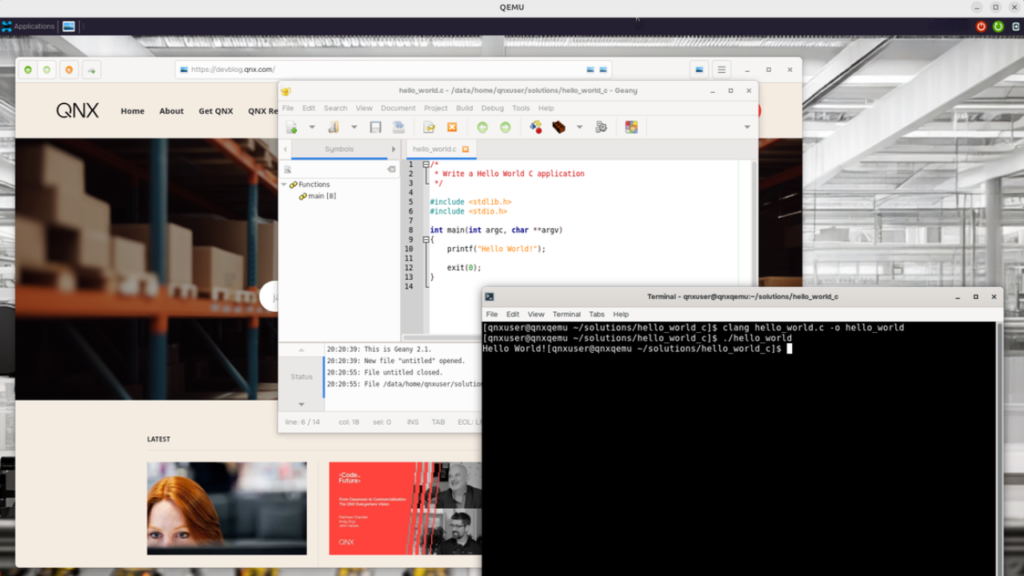Open the Build menu in Geany
The image size is (1024, 576).
(464, 108)
